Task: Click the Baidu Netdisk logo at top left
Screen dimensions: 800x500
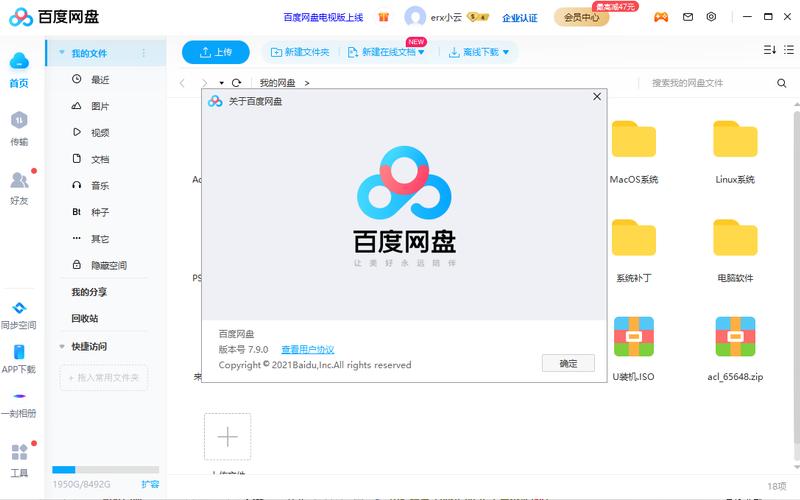Action: [x=54, y=17]
